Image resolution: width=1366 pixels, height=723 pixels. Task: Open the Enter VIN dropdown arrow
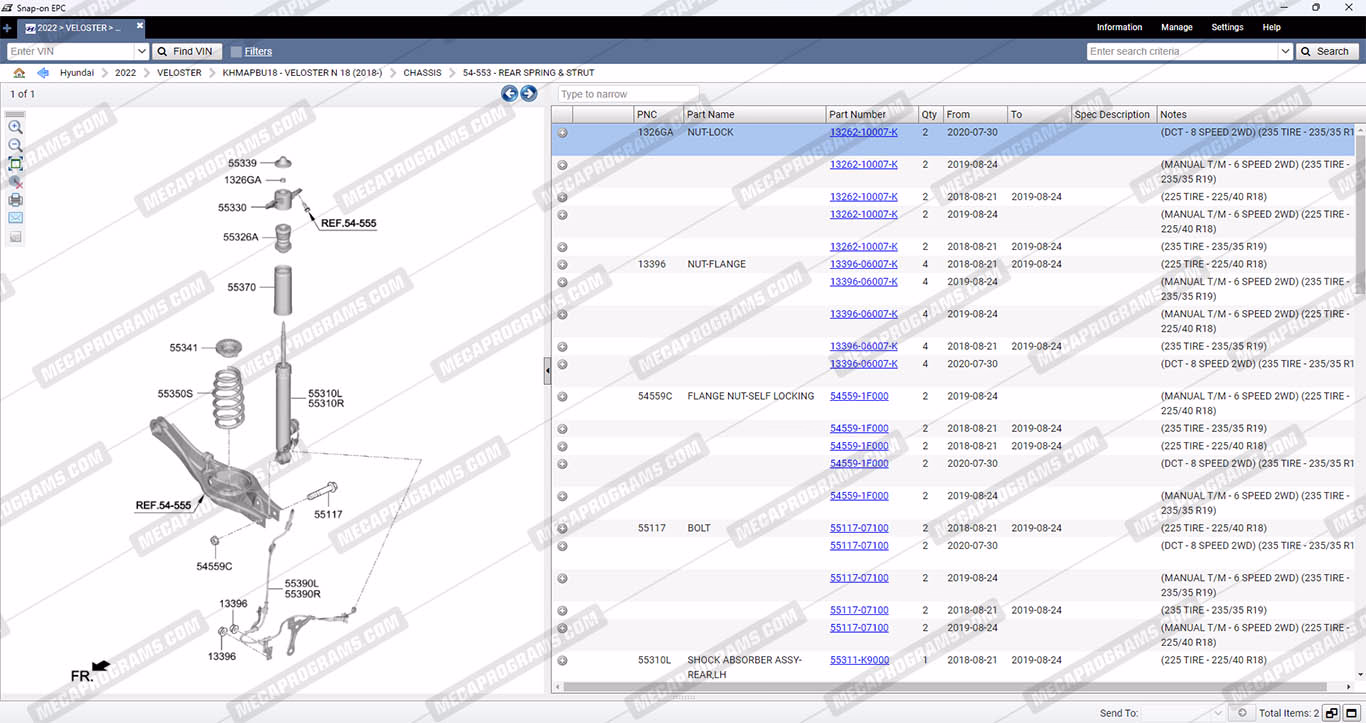pos(141,52)
